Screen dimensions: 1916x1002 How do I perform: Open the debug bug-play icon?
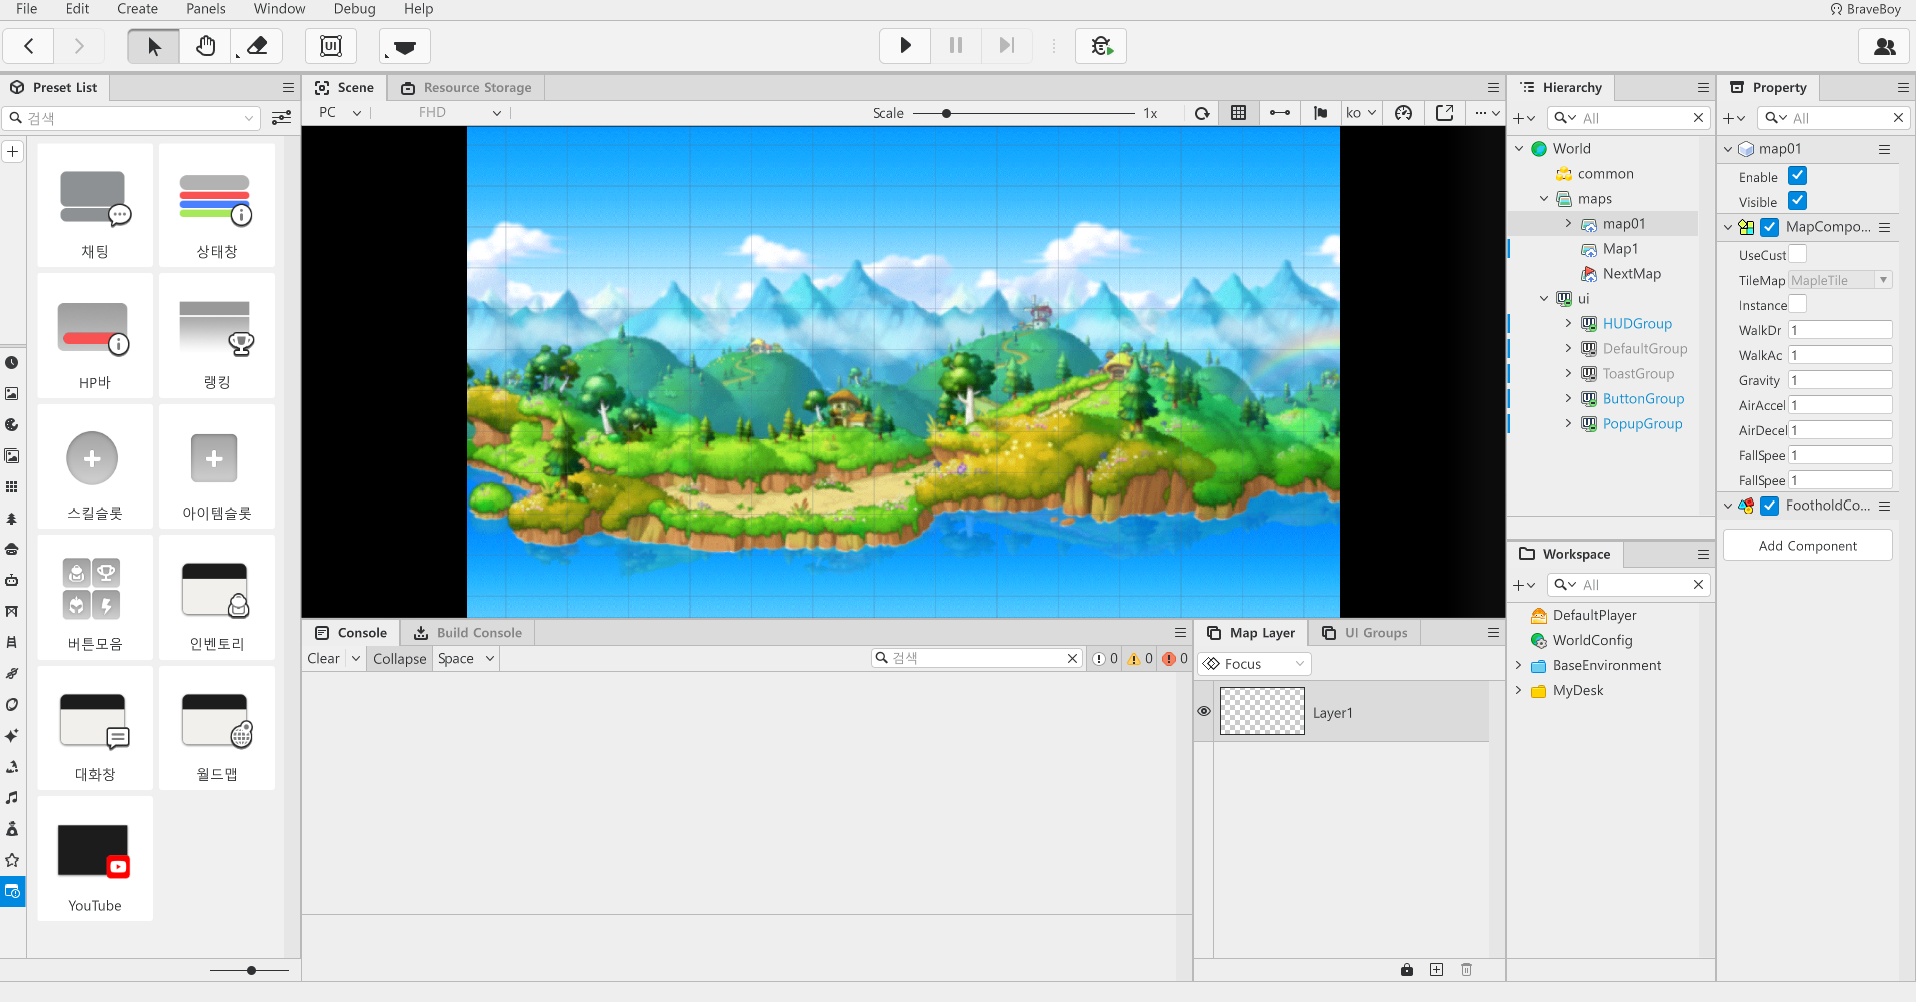[1101, 45]
